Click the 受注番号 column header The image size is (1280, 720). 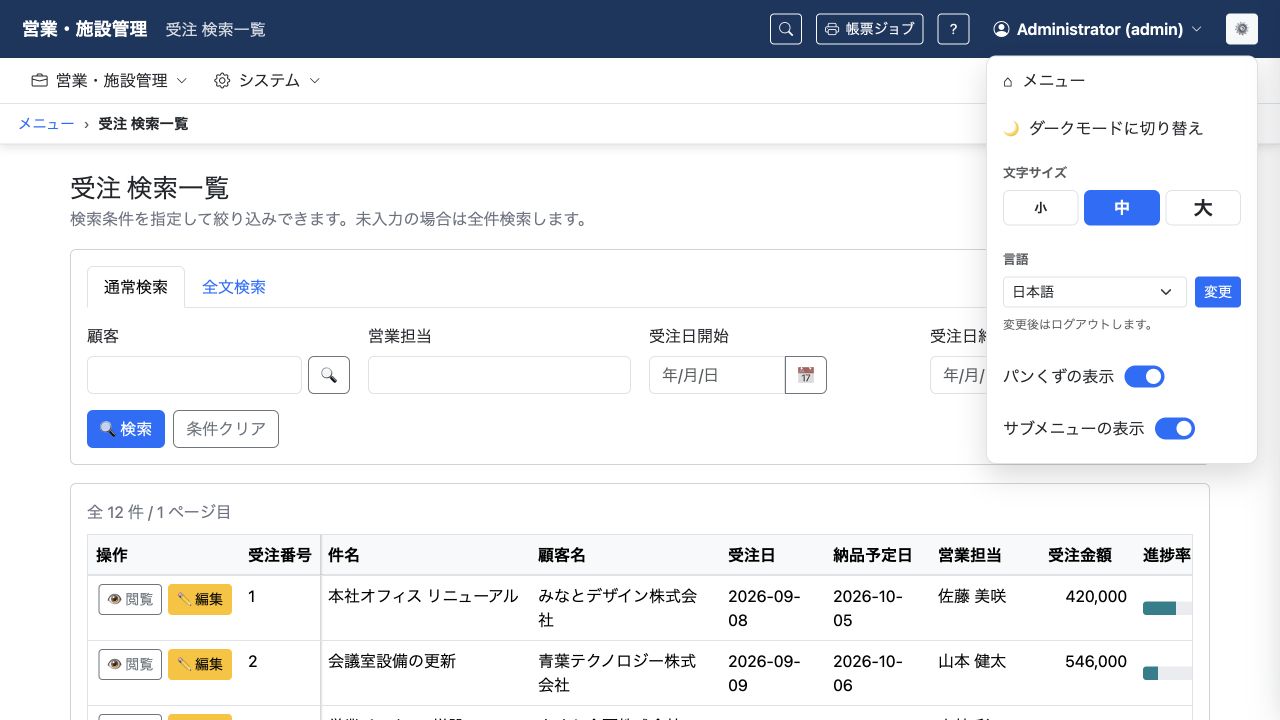(x=280, y=555)
